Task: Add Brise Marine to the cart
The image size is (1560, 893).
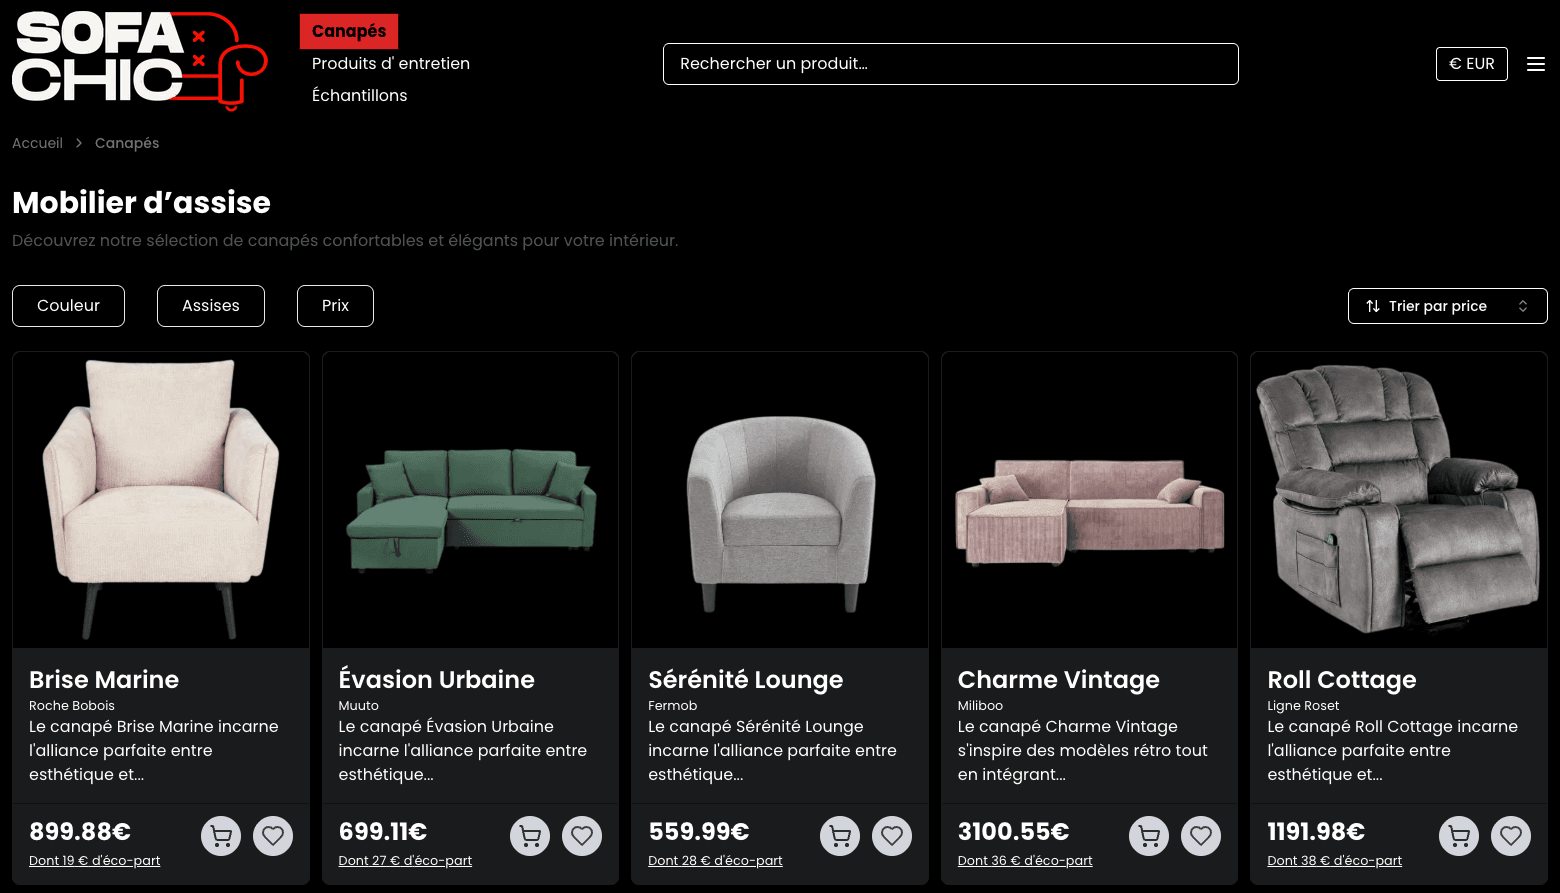Action: 221,835
